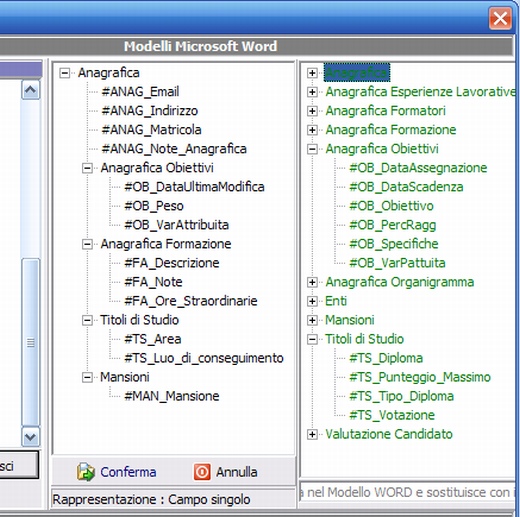Select #TS_Punteggio_Massimo in green tree
The image size is (520, 517).
click(x=420, y=377)
